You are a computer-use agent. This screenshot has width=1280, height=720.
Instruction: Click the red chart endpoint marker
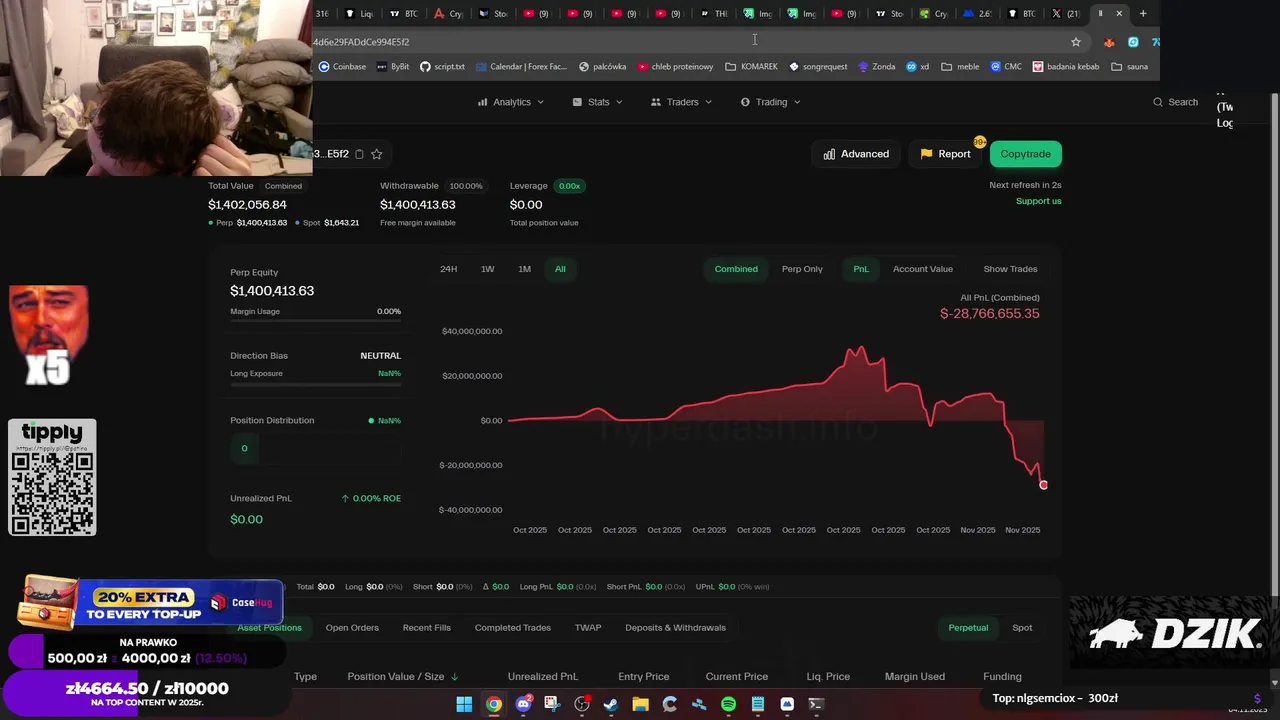click(1043, 485)
